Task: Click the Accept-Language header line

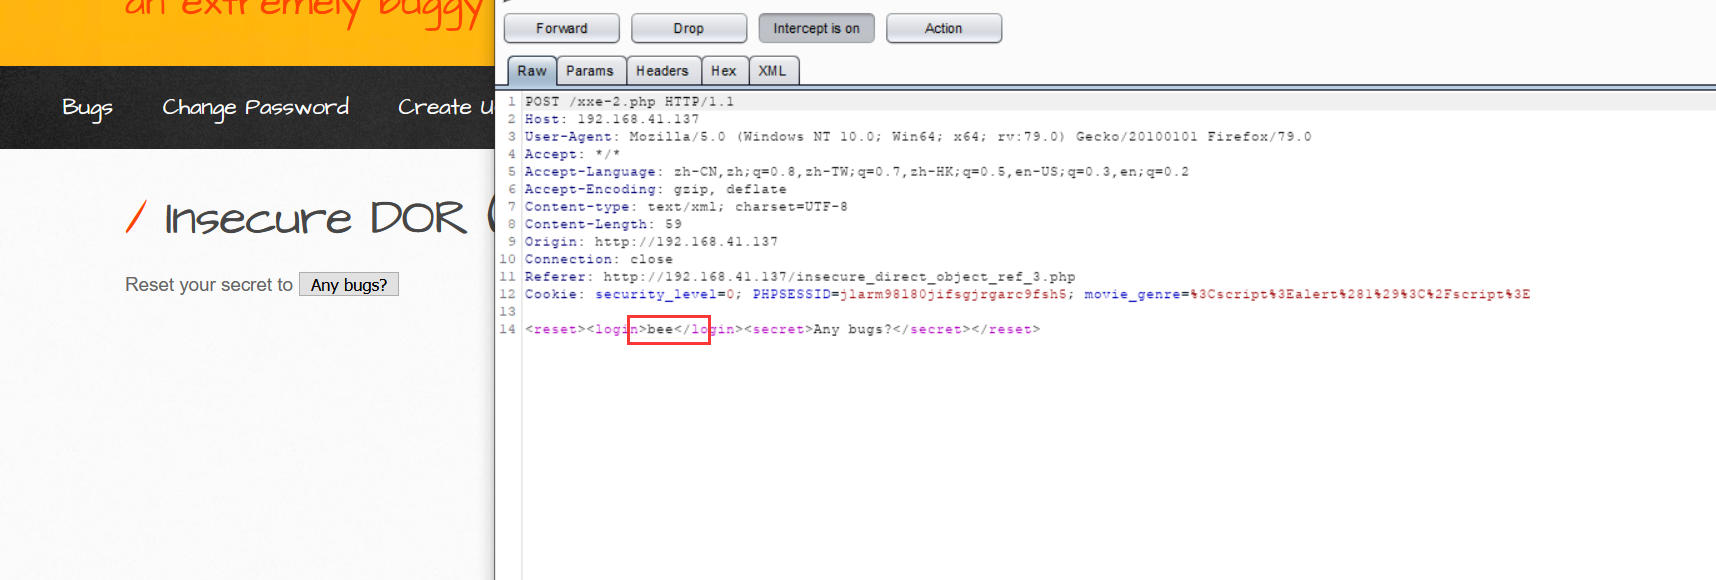Action: [857, 172]
